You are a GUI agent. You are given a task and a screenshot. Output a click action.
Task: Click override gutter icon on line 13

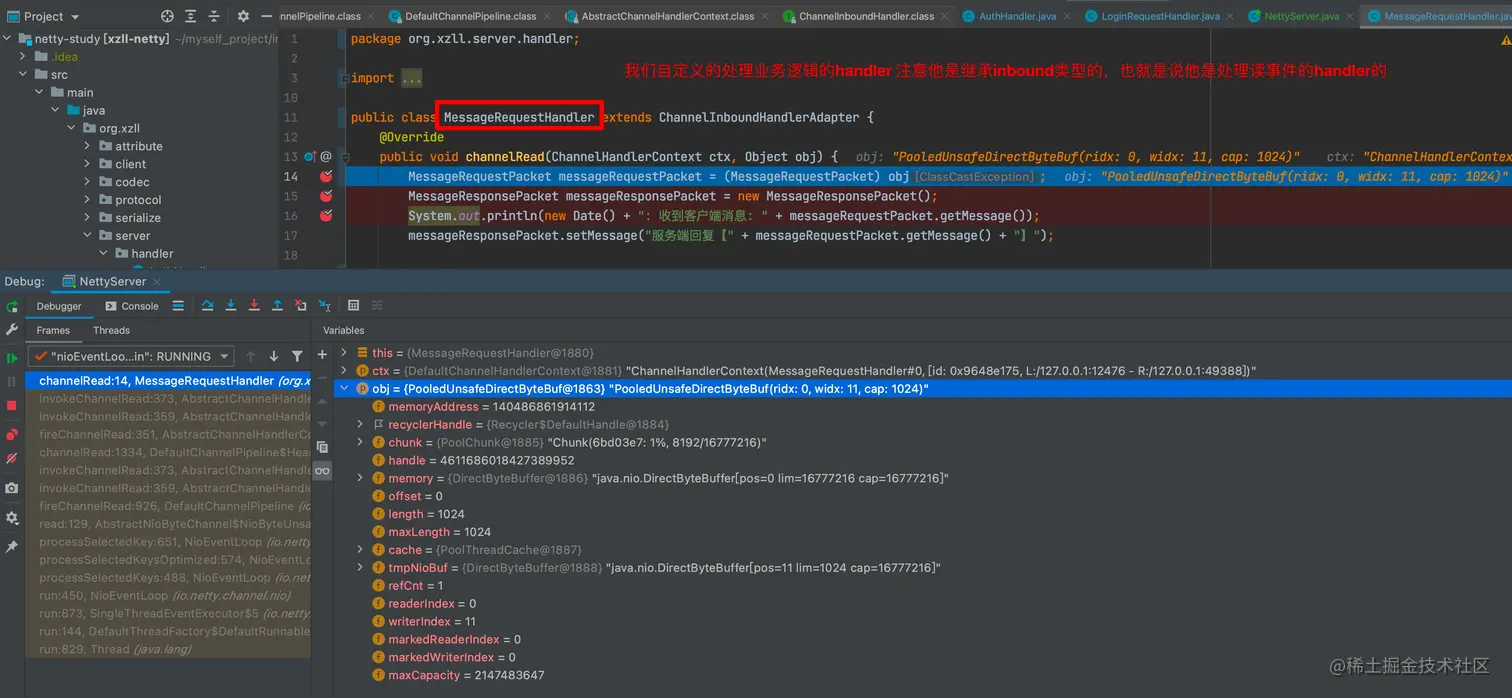point(310,157)
